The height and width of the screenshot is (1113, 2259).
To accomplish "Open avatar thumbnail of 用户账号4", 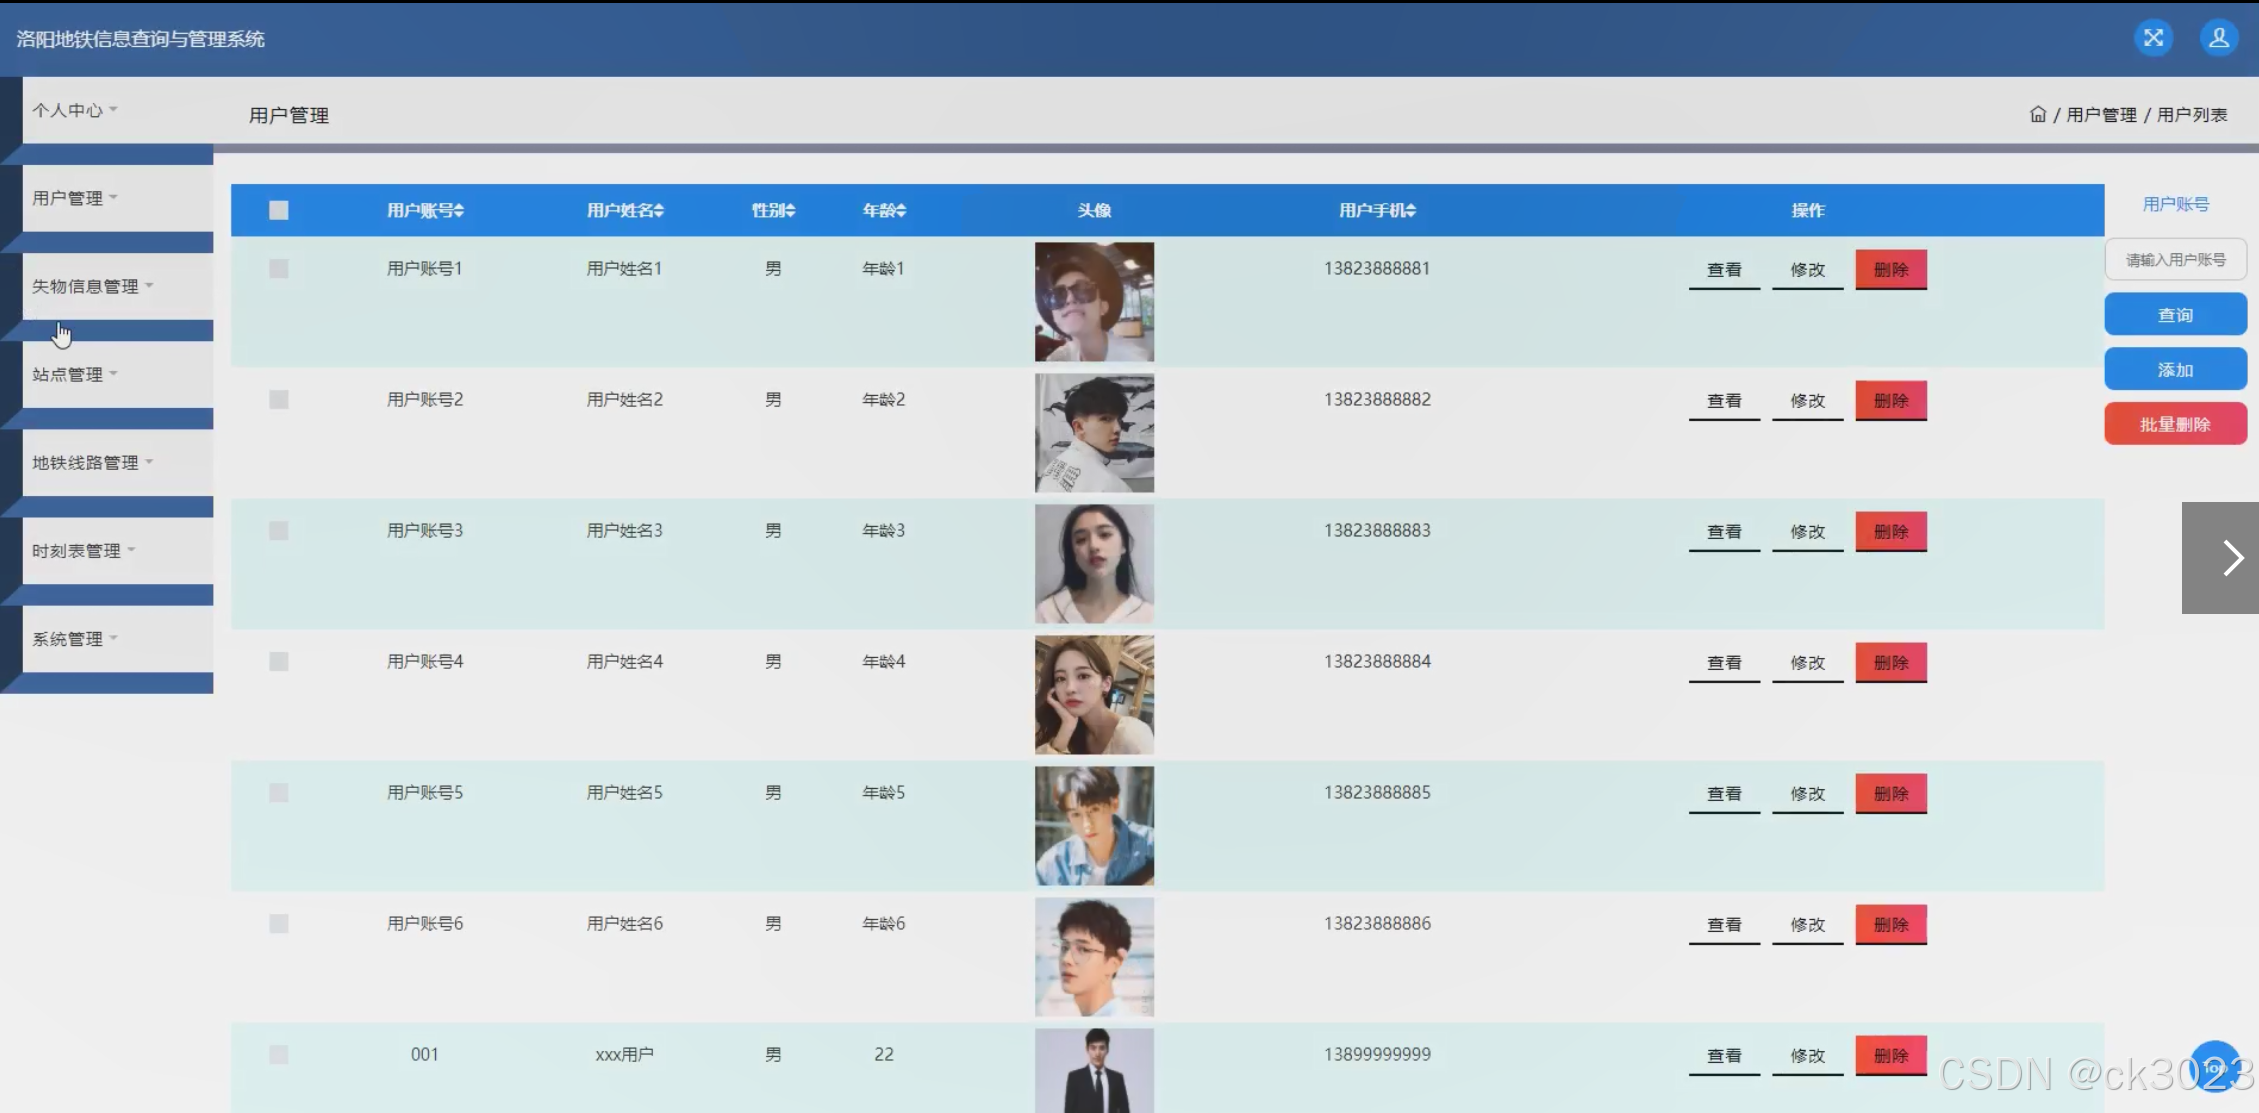I will 1094,695.
